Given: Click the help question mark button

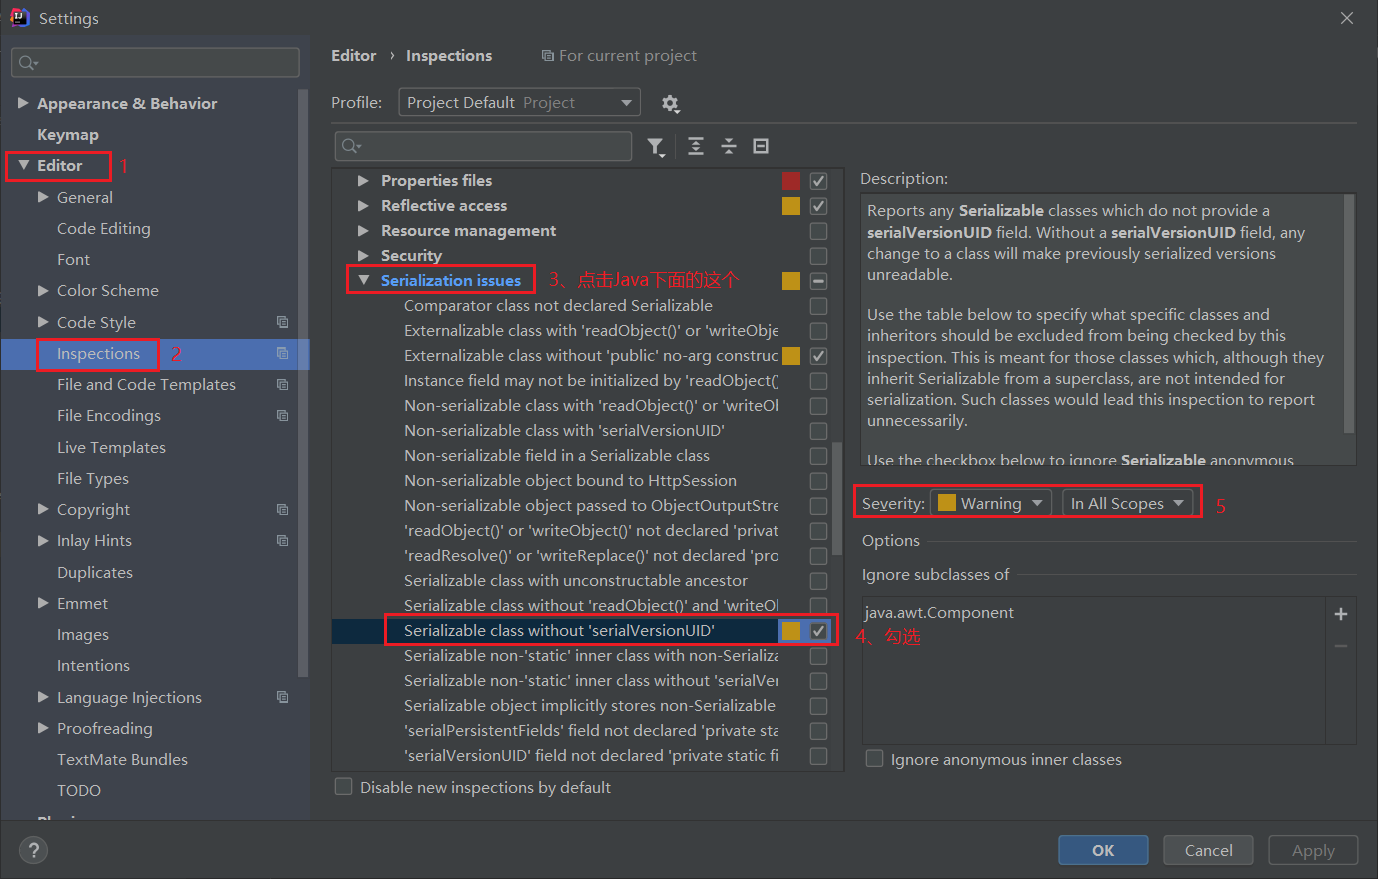Looking at the screenshot, I should [34, 850].
